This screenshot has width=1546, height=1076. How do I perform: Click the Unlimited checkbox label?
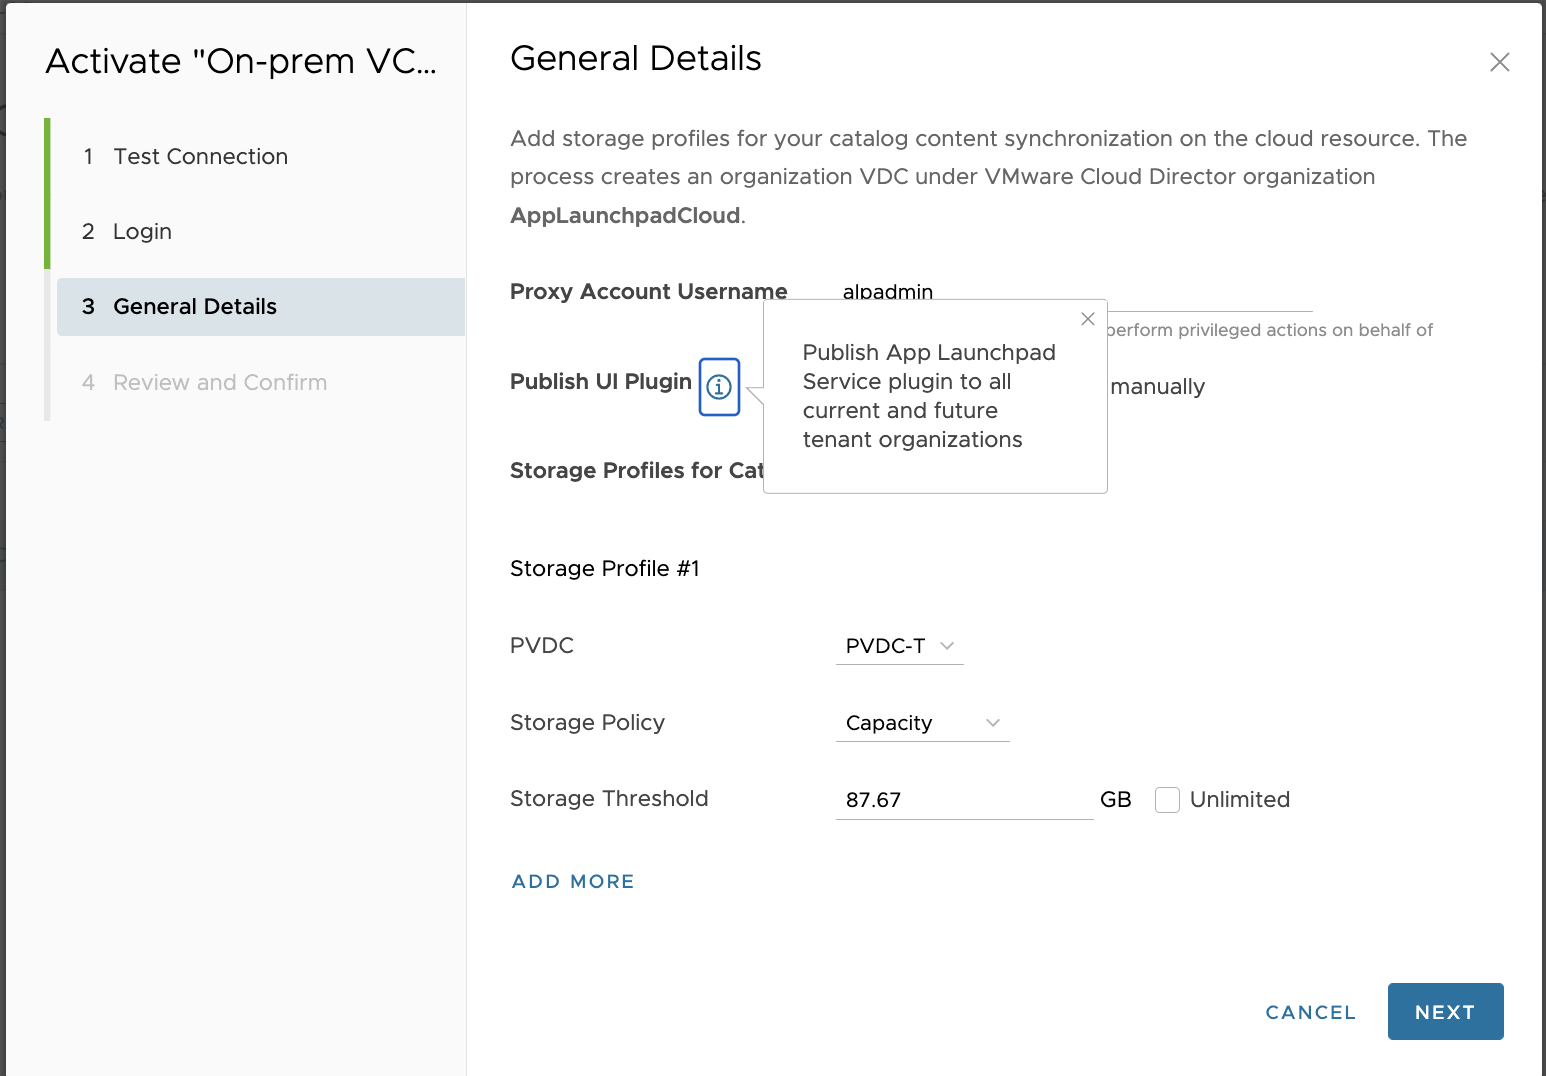(1239, 800)
